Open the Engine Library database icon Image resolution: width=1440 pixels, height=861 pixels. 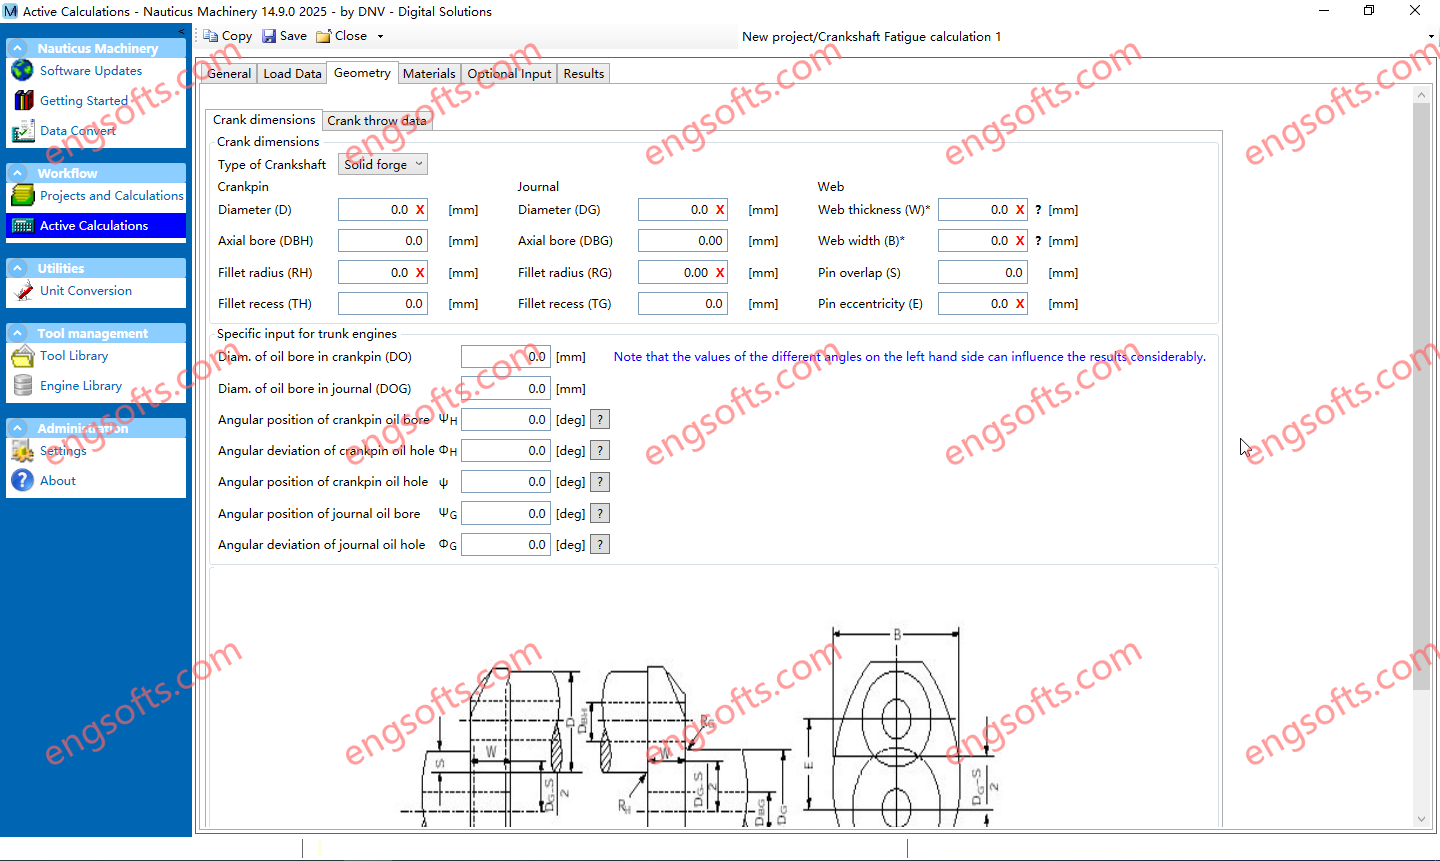(23, 386)
